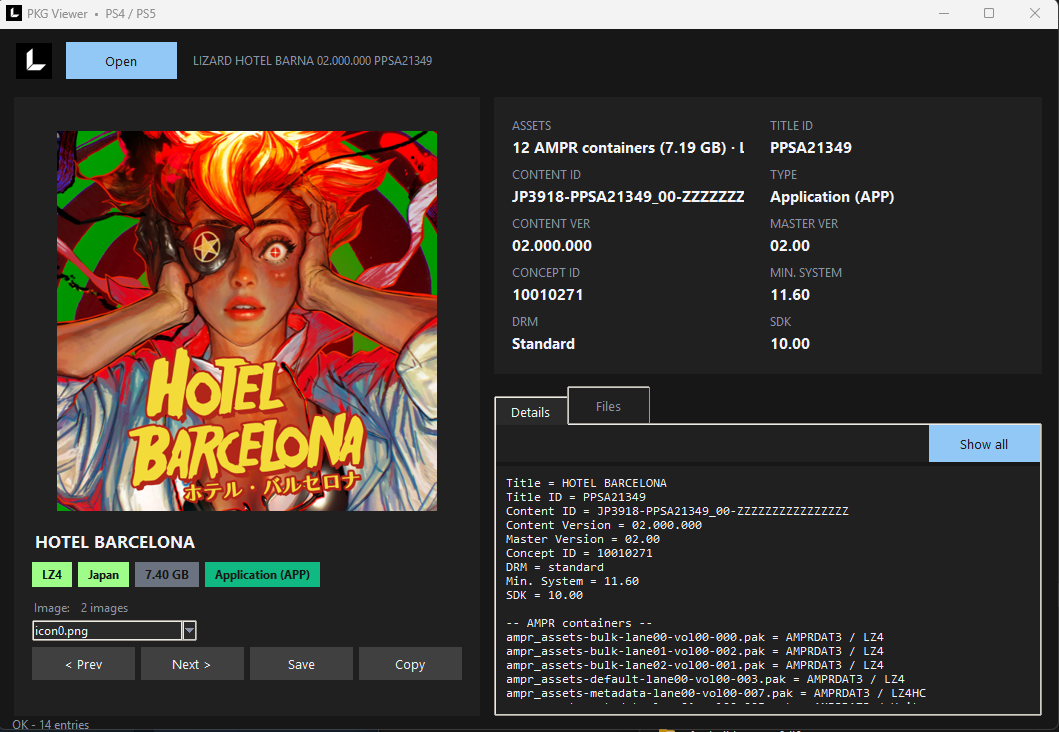
Task: Click the Show all button
Action: pos(984,444)
